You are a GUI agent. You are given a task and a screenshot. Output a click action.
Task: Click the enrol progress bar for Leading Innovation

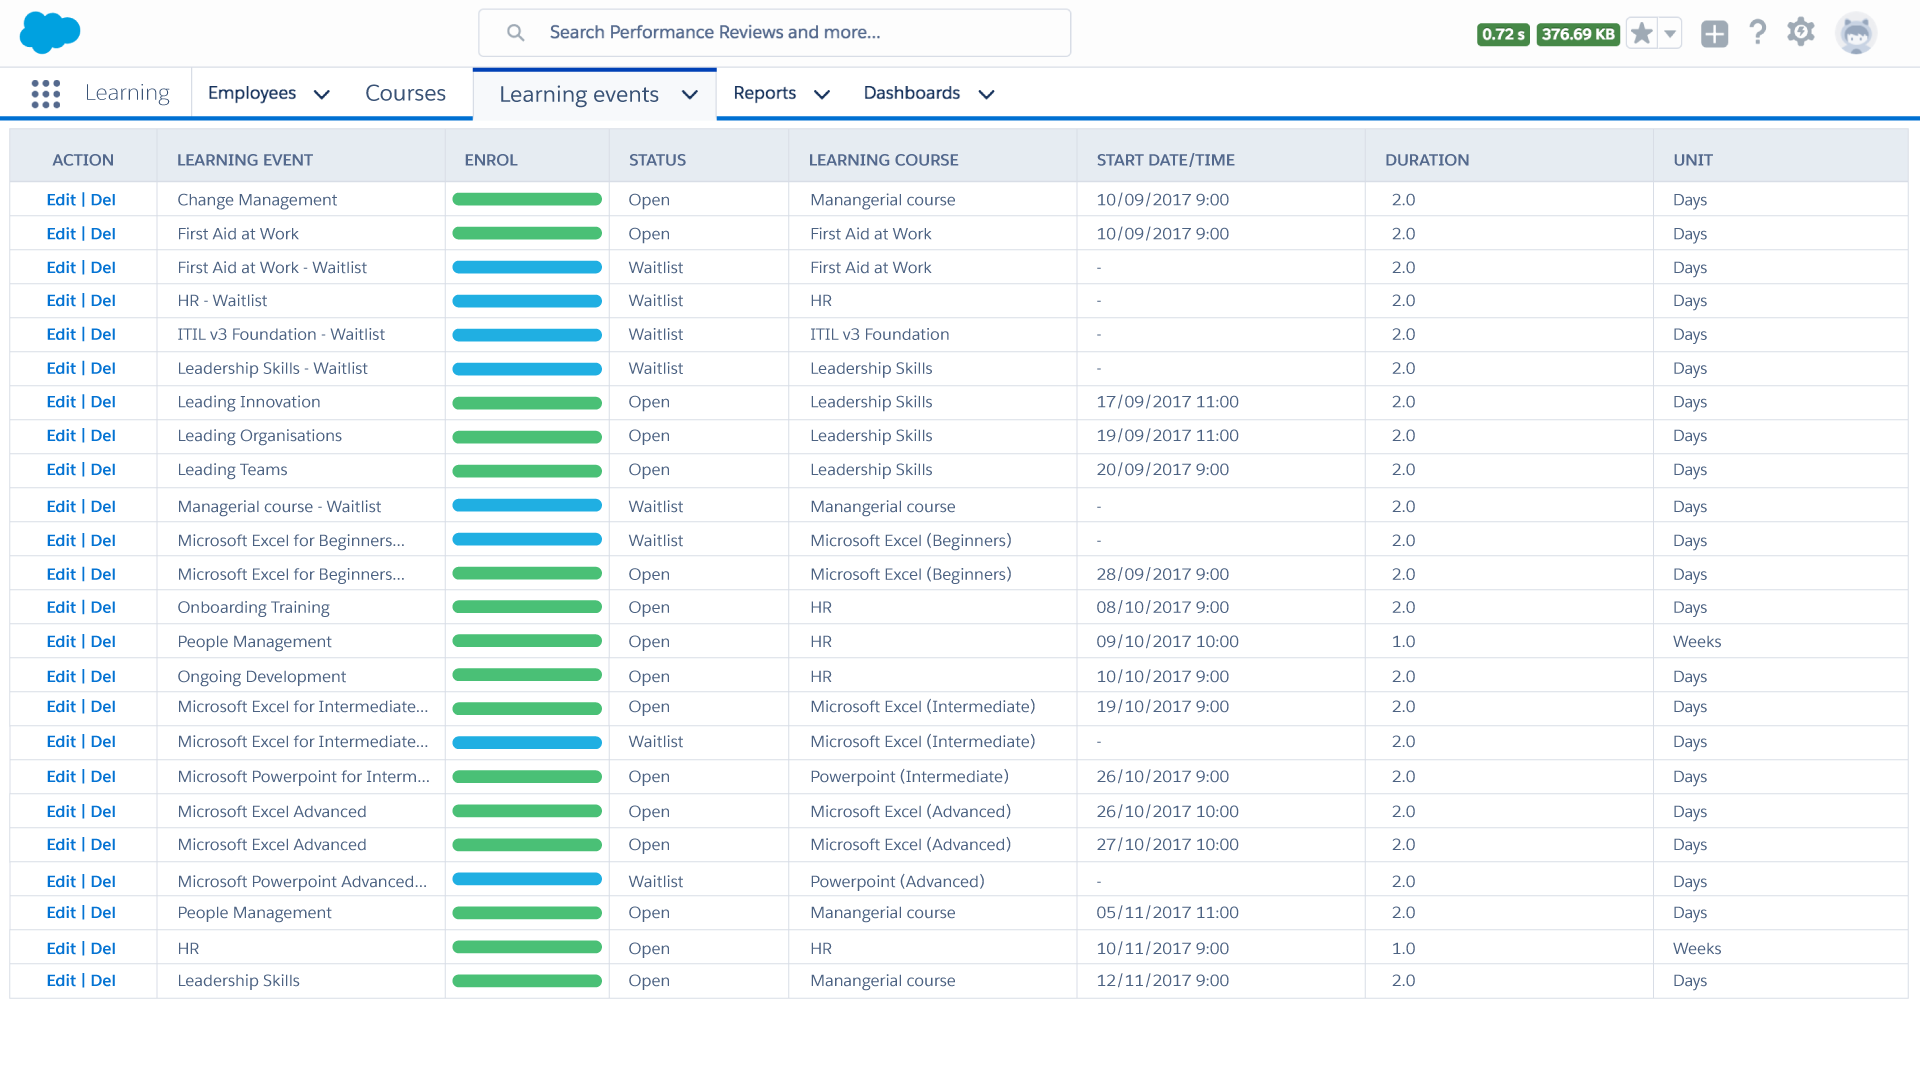tap(527, 401)
